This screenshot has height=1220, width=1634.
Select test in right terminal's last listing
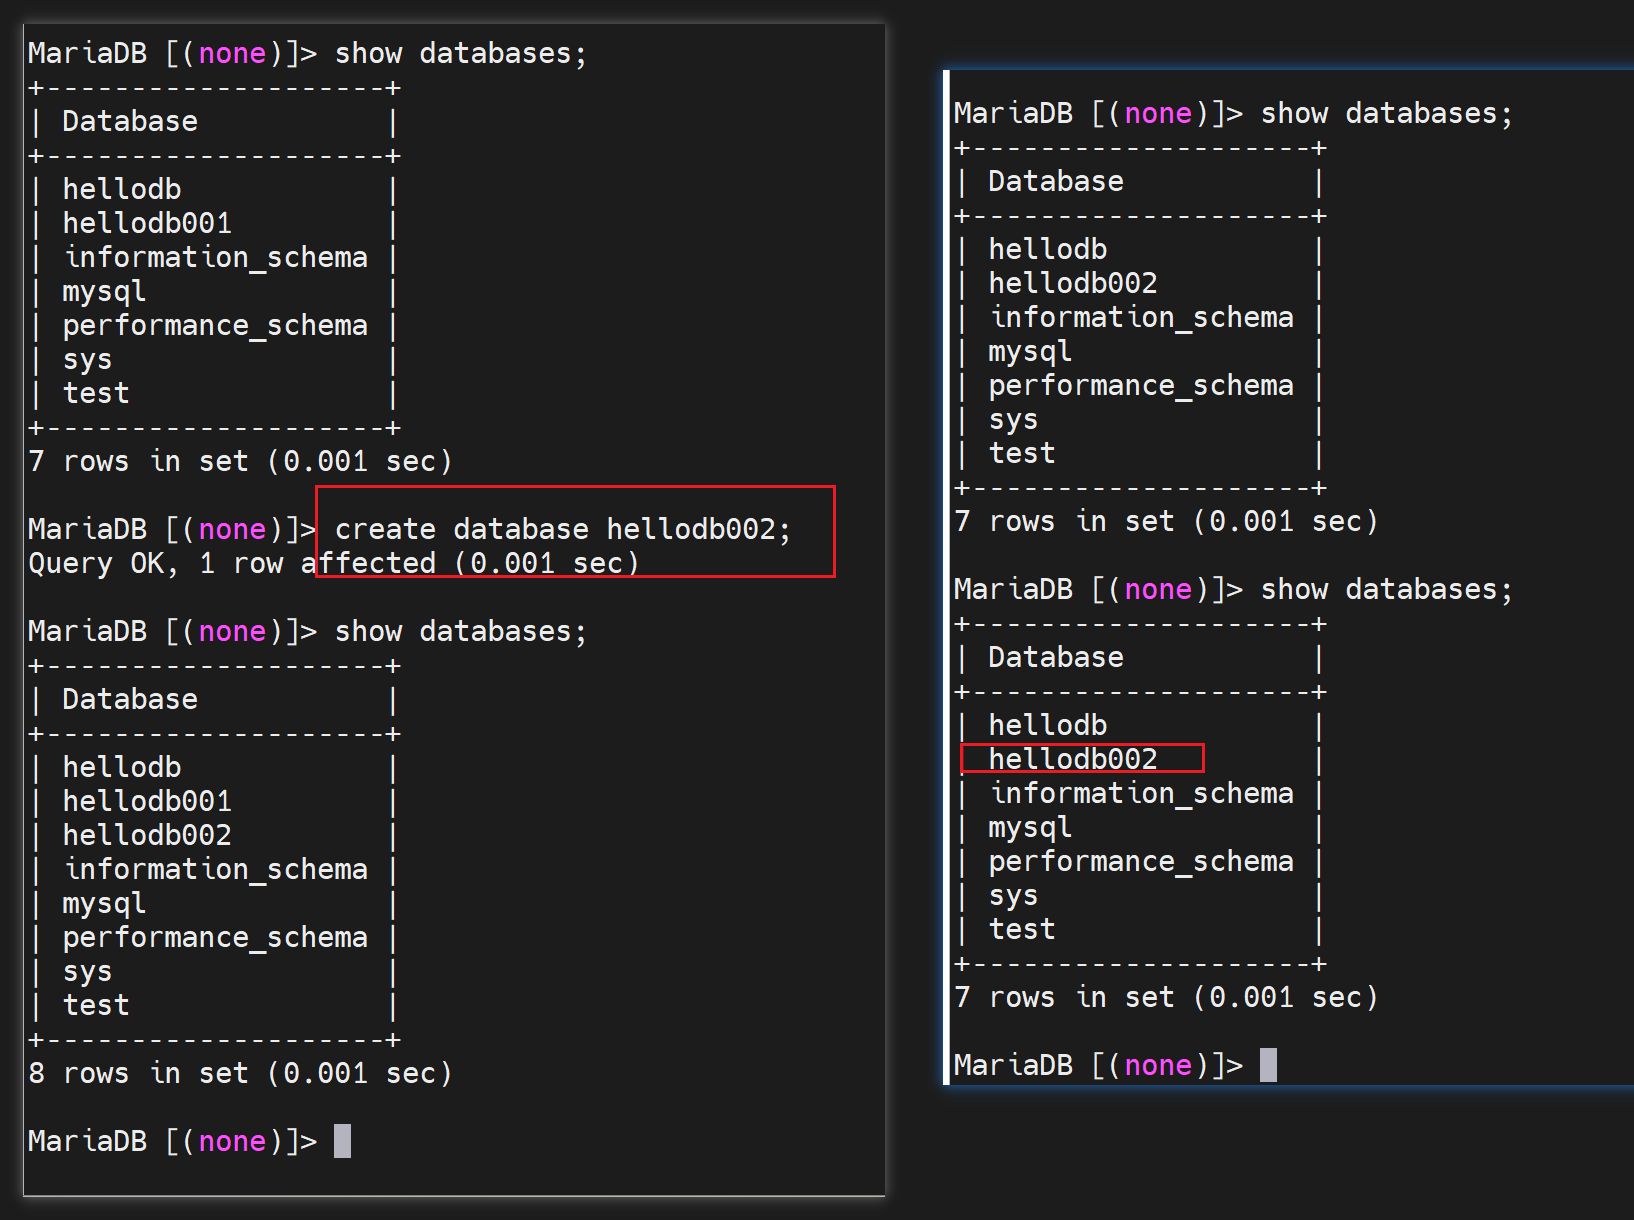click(1022, 929)
